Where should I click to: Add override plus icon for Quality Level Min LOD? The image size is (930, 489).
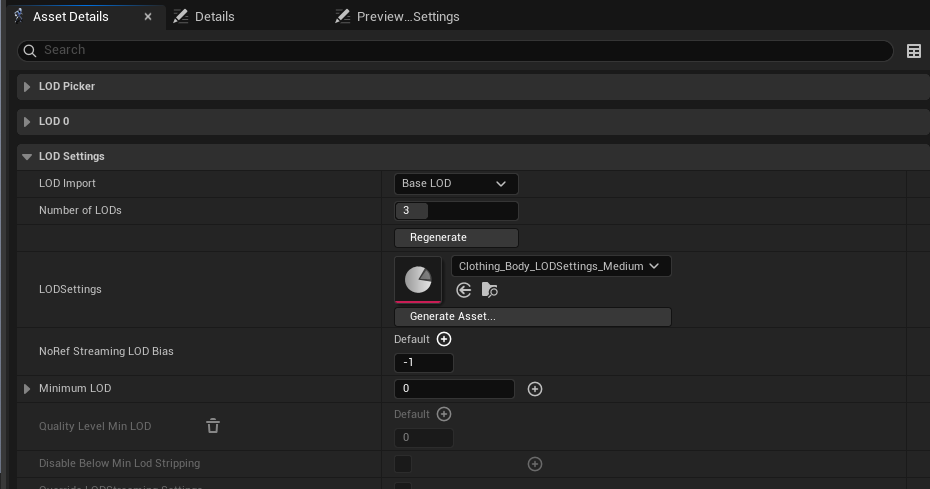coord(444,414)
